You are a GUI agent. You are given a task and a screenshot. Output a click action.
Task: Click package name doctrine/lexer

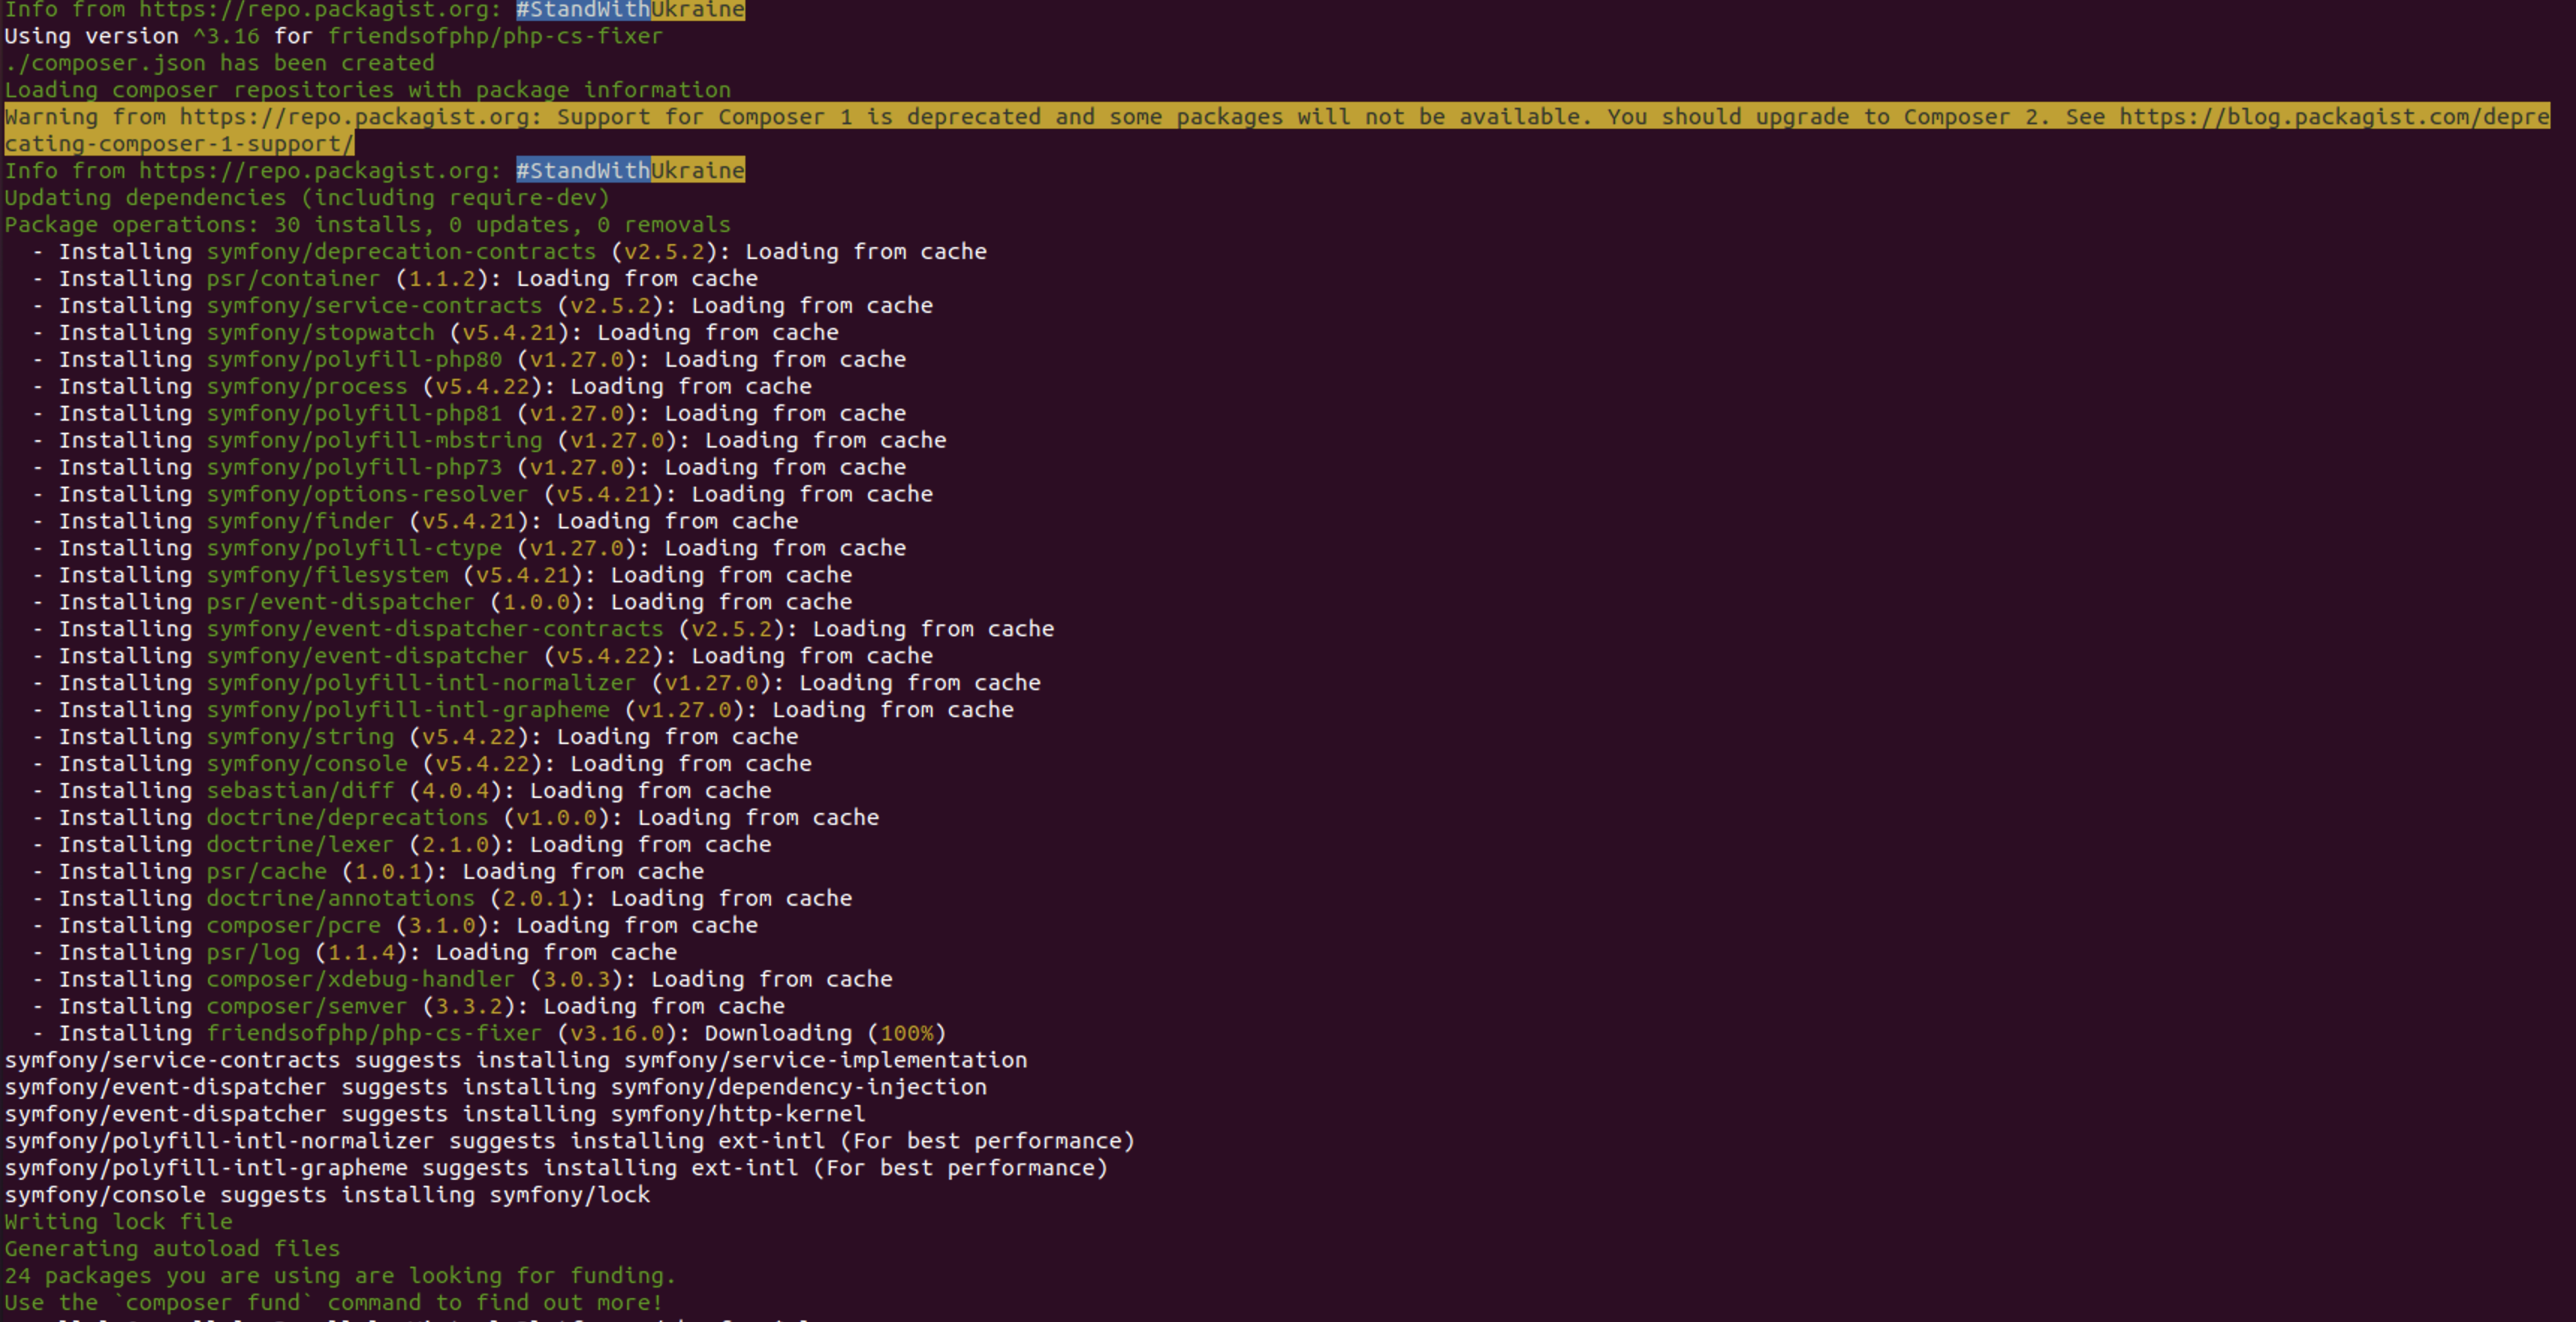pyautogui.click(x=300, y=846)
